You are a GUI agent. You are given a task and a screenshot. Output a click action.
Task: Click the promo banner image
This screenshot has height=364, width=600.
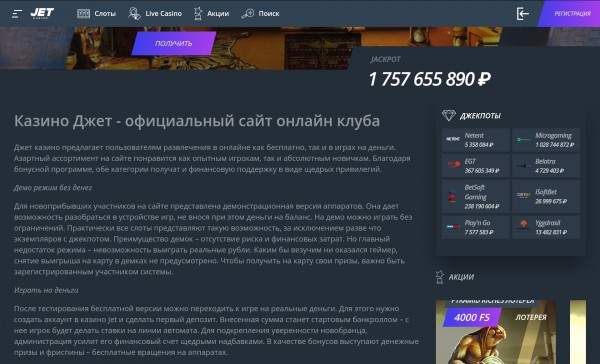tap(283, 48)
